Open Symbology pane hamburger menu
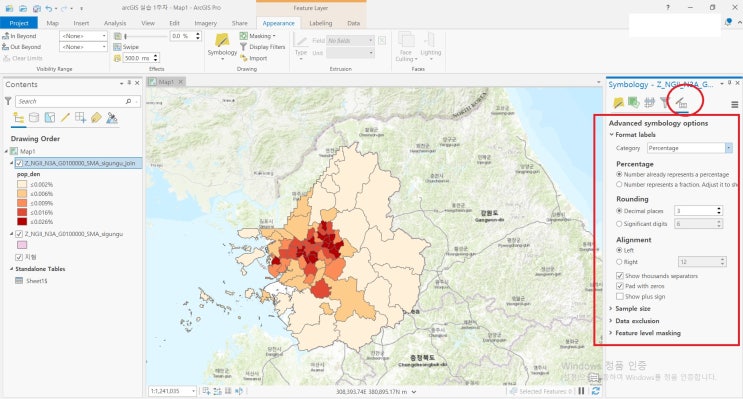The image size is (743, 399). pyautogui.click(x=734, y=104)
